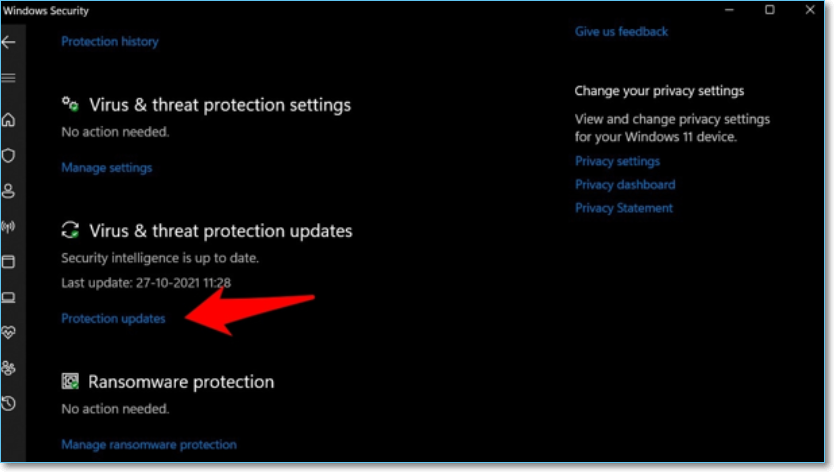834x472 pixels.
Task: Open Firewall & network protection icon
Action: tap(9, 226)
